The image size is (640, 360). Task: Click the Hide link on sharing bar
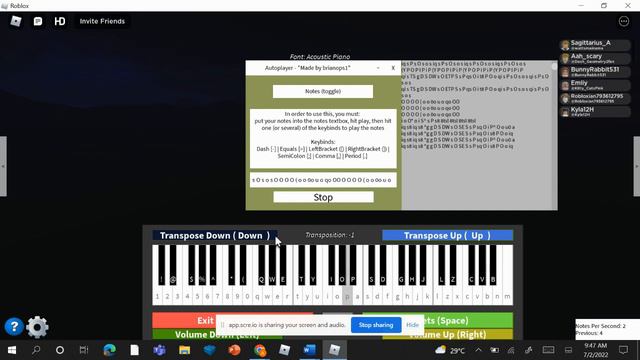point(412,325)
